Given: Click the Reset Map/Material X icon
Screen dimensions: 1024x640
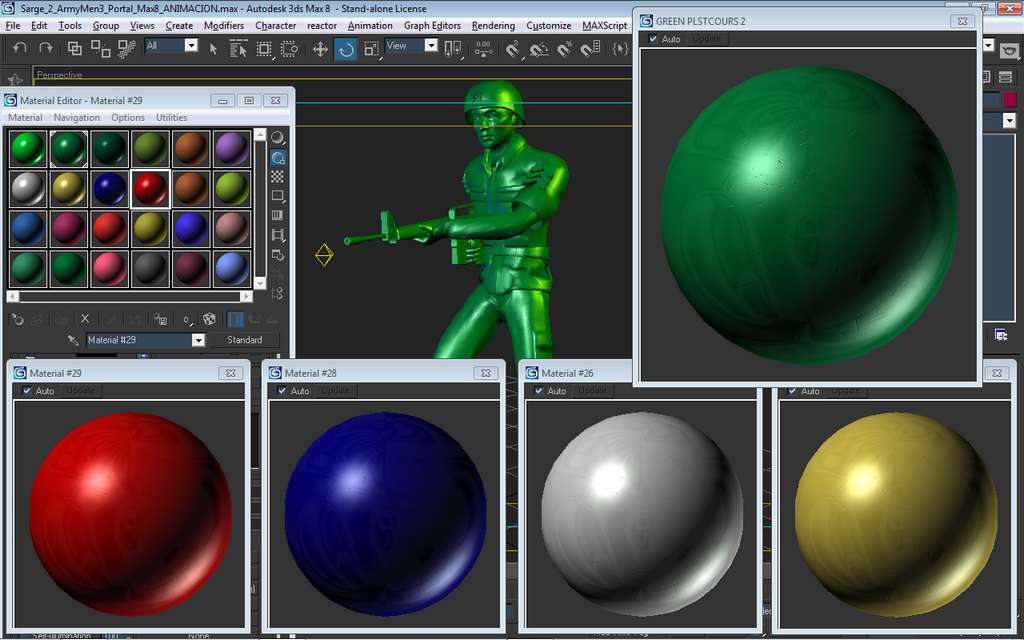Looking at the screenshot, I should click(x=85, y=319).
